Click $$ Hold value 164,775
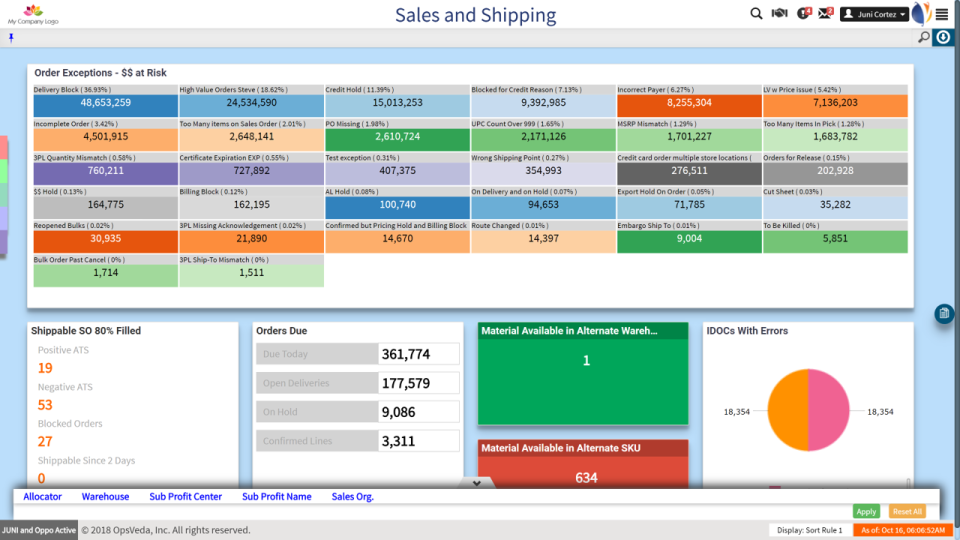 tap(105, 205)
